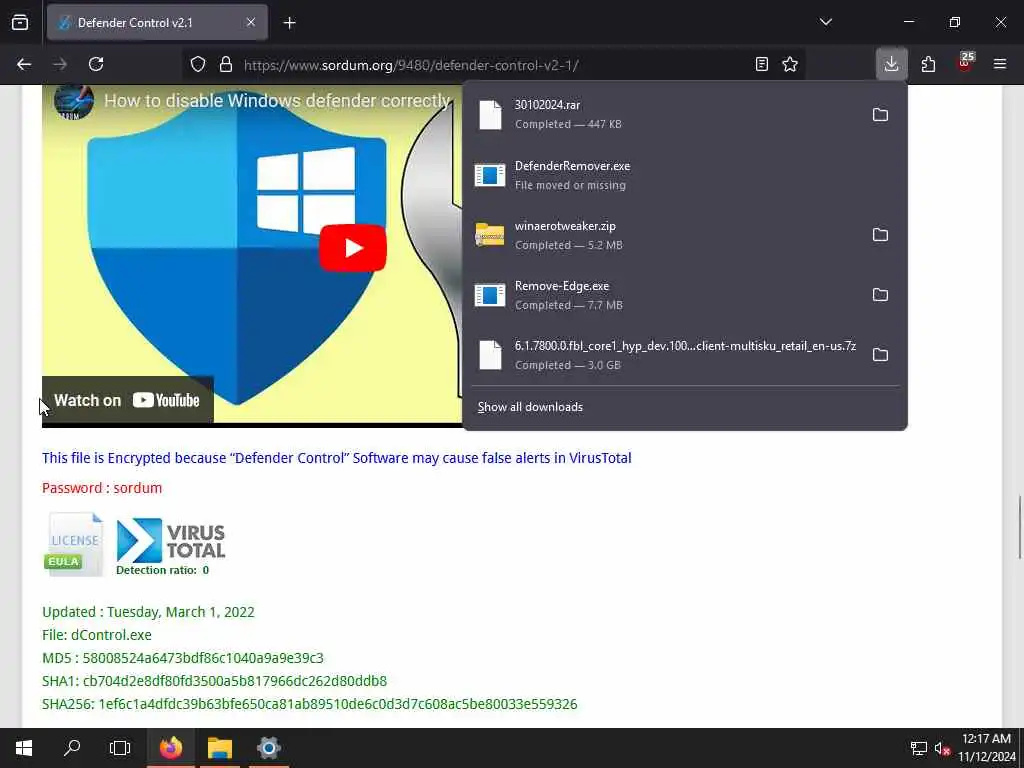Click the site padlock security icon
The width and height of the screenshot is (1024, 768).
pyautogui.click(x=226, y=64)
